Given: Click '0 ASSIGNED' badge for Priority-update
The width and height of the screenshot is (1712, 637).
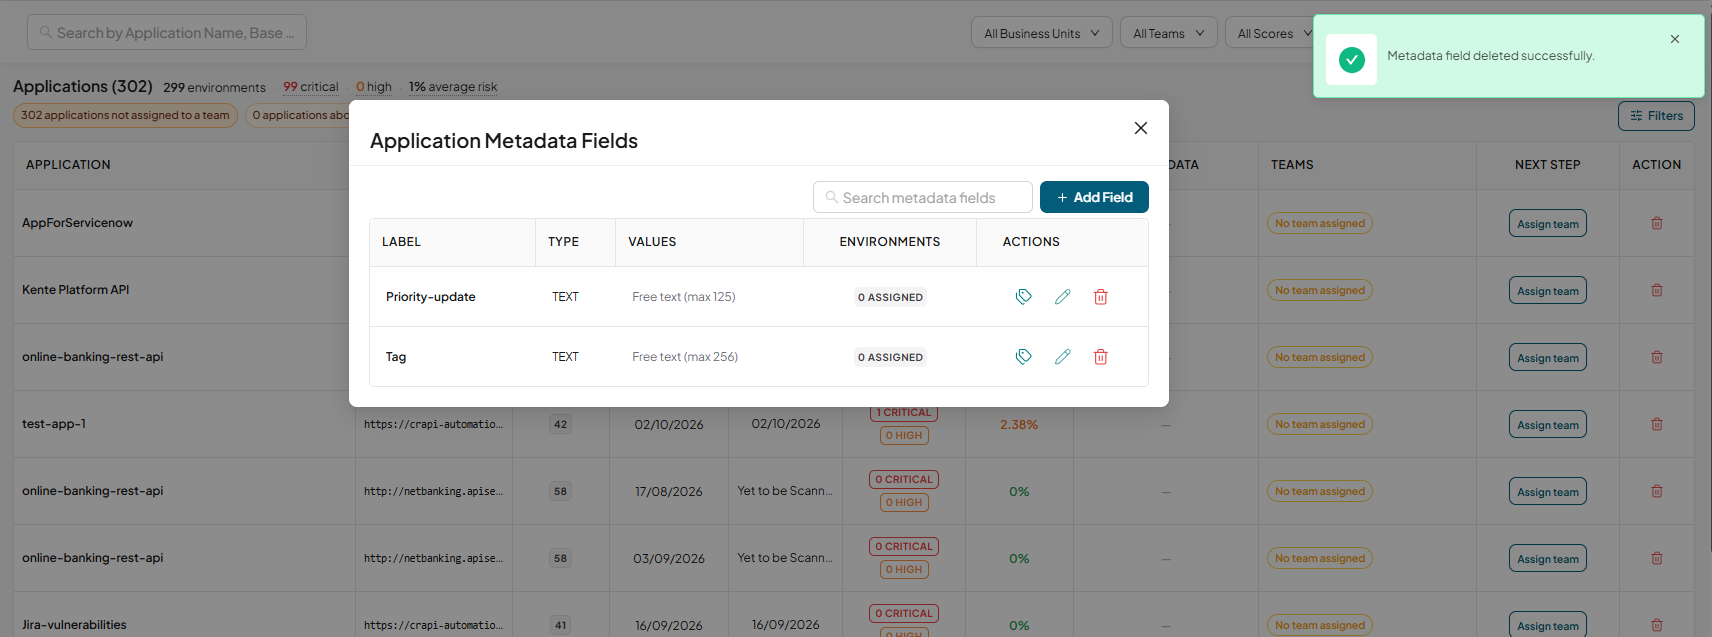Looking at the screenshot, I should 890,297.
